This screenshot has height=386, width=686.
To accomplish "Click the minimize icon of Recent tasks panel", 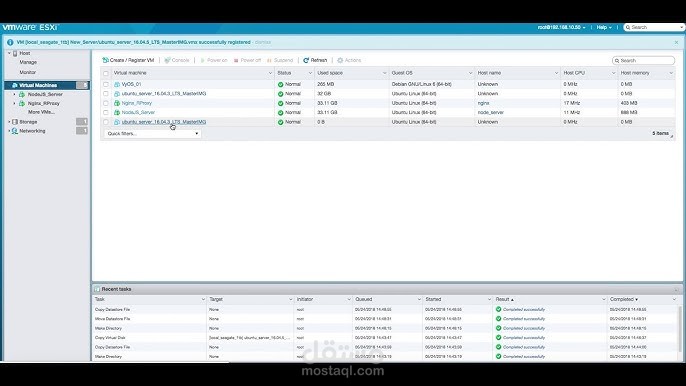I will pyautogui.click(x=676, y=290).
